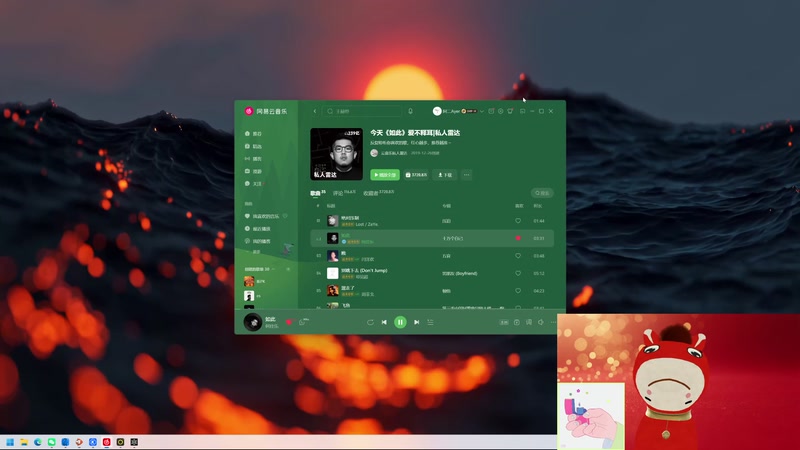Viewport: 800px width, 450px height.
Task: Click the green 播放全部 play-all button
Action: (385, 175)
